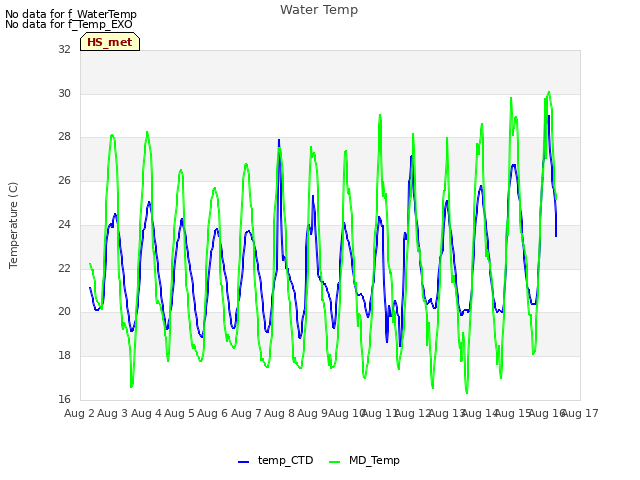Click 'No data for f_WaterTemp' message
640x480 pixels.
click(x=71, y=14)
